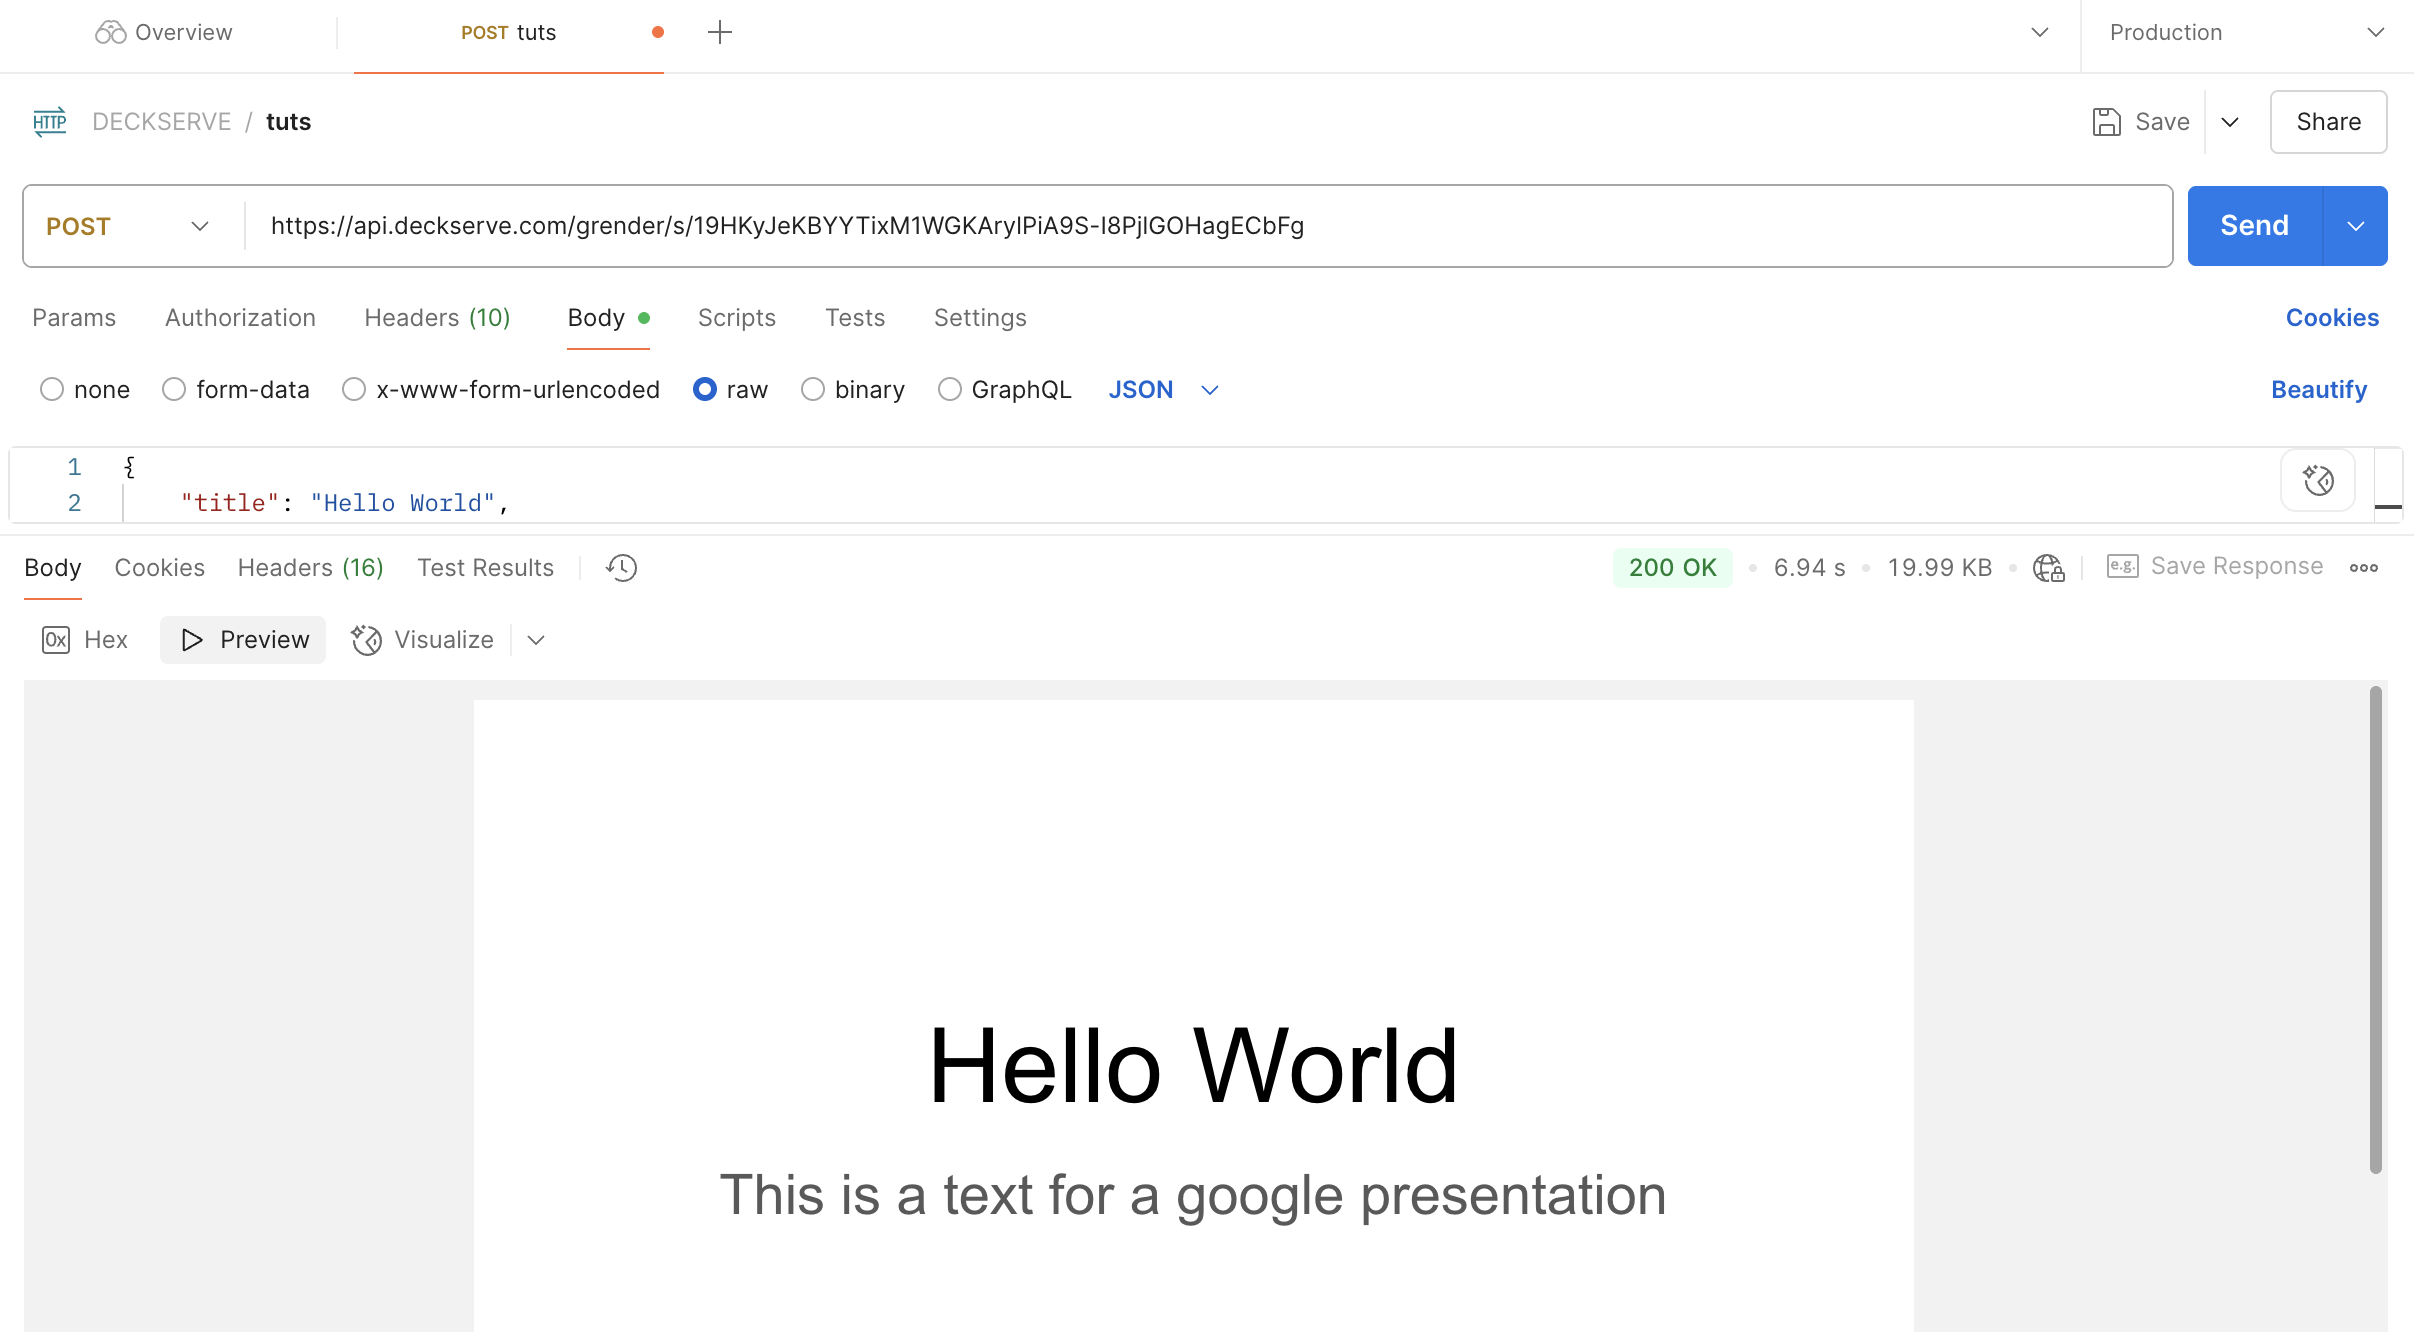The height and width of the screenshot is (1344, 2414).
Task: Open the response history clock icon
Action: [621, 568]
